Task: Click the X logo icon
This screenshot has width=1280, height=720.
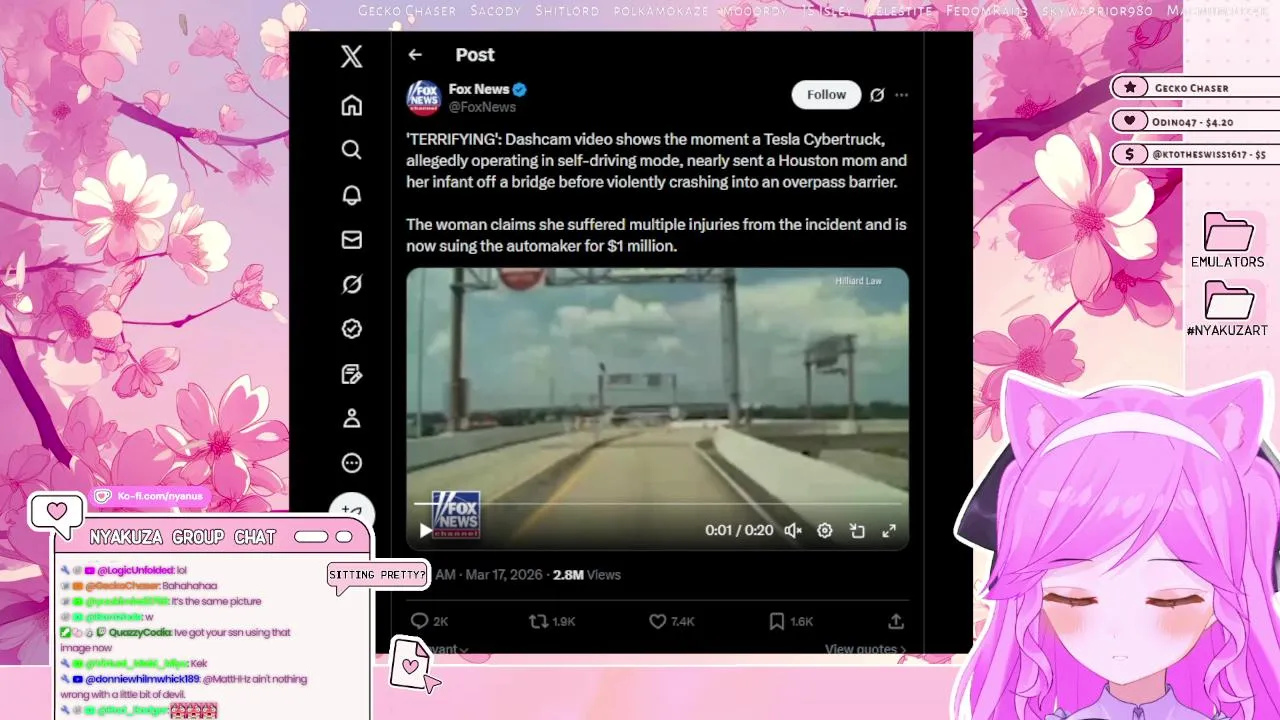Action: point(351,56)
